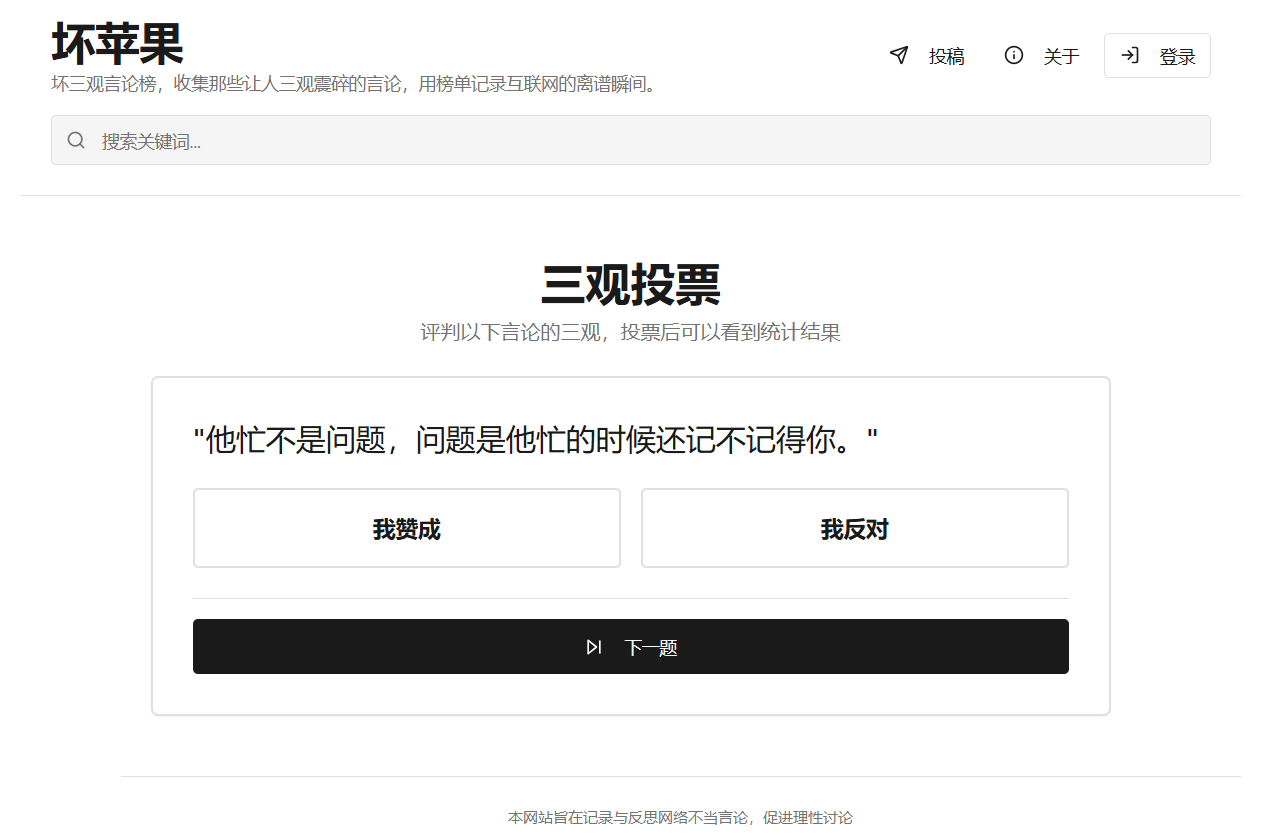
Task: Vote 我赞成 on the quote
Action: point(406,528)
